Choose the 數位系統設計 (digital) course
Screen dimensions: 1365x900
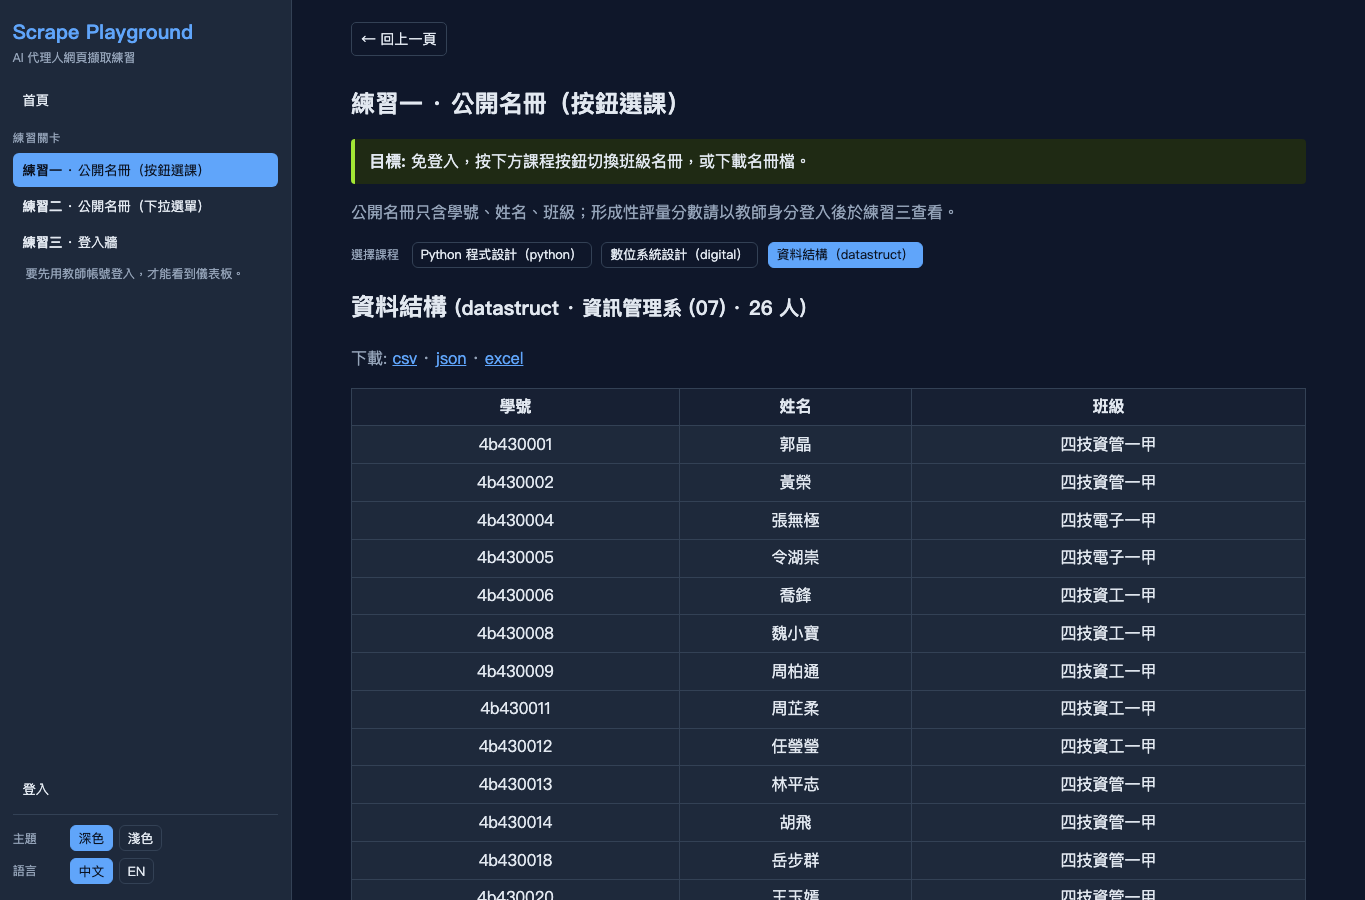tap(679, 255)
